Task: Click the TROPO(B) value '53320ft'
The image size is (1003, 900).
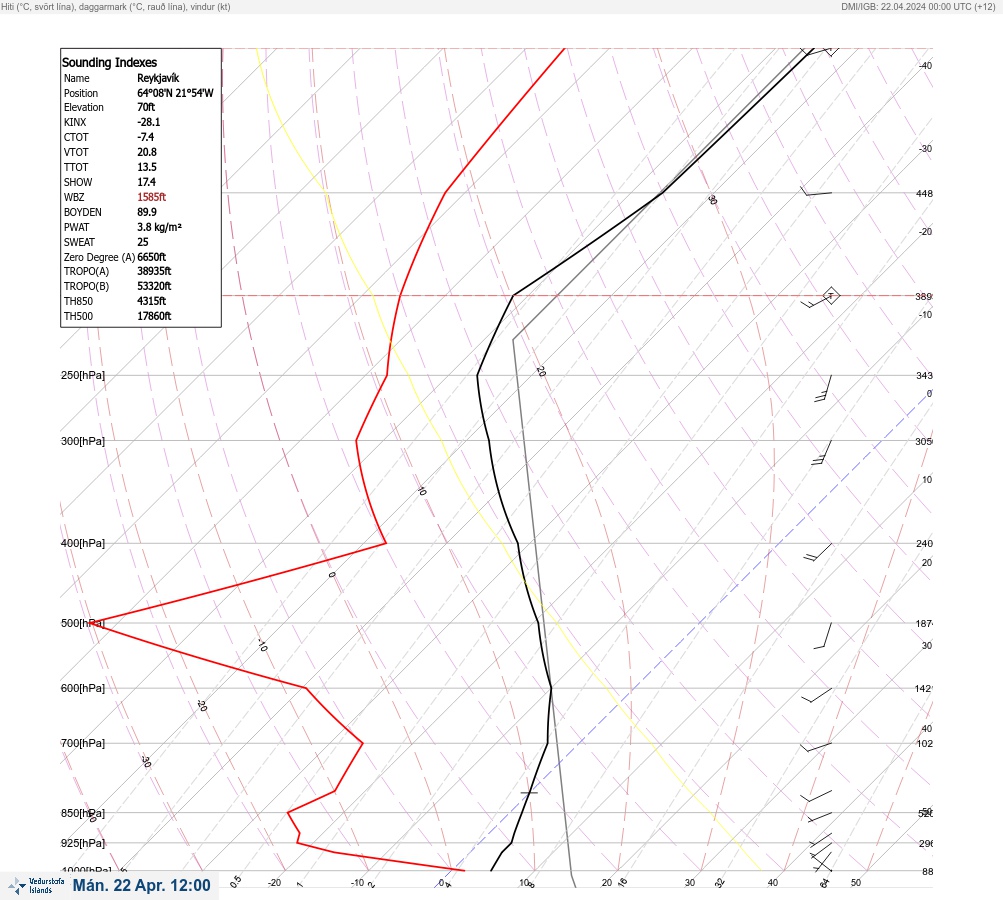Action: click(x=154, y=286)
